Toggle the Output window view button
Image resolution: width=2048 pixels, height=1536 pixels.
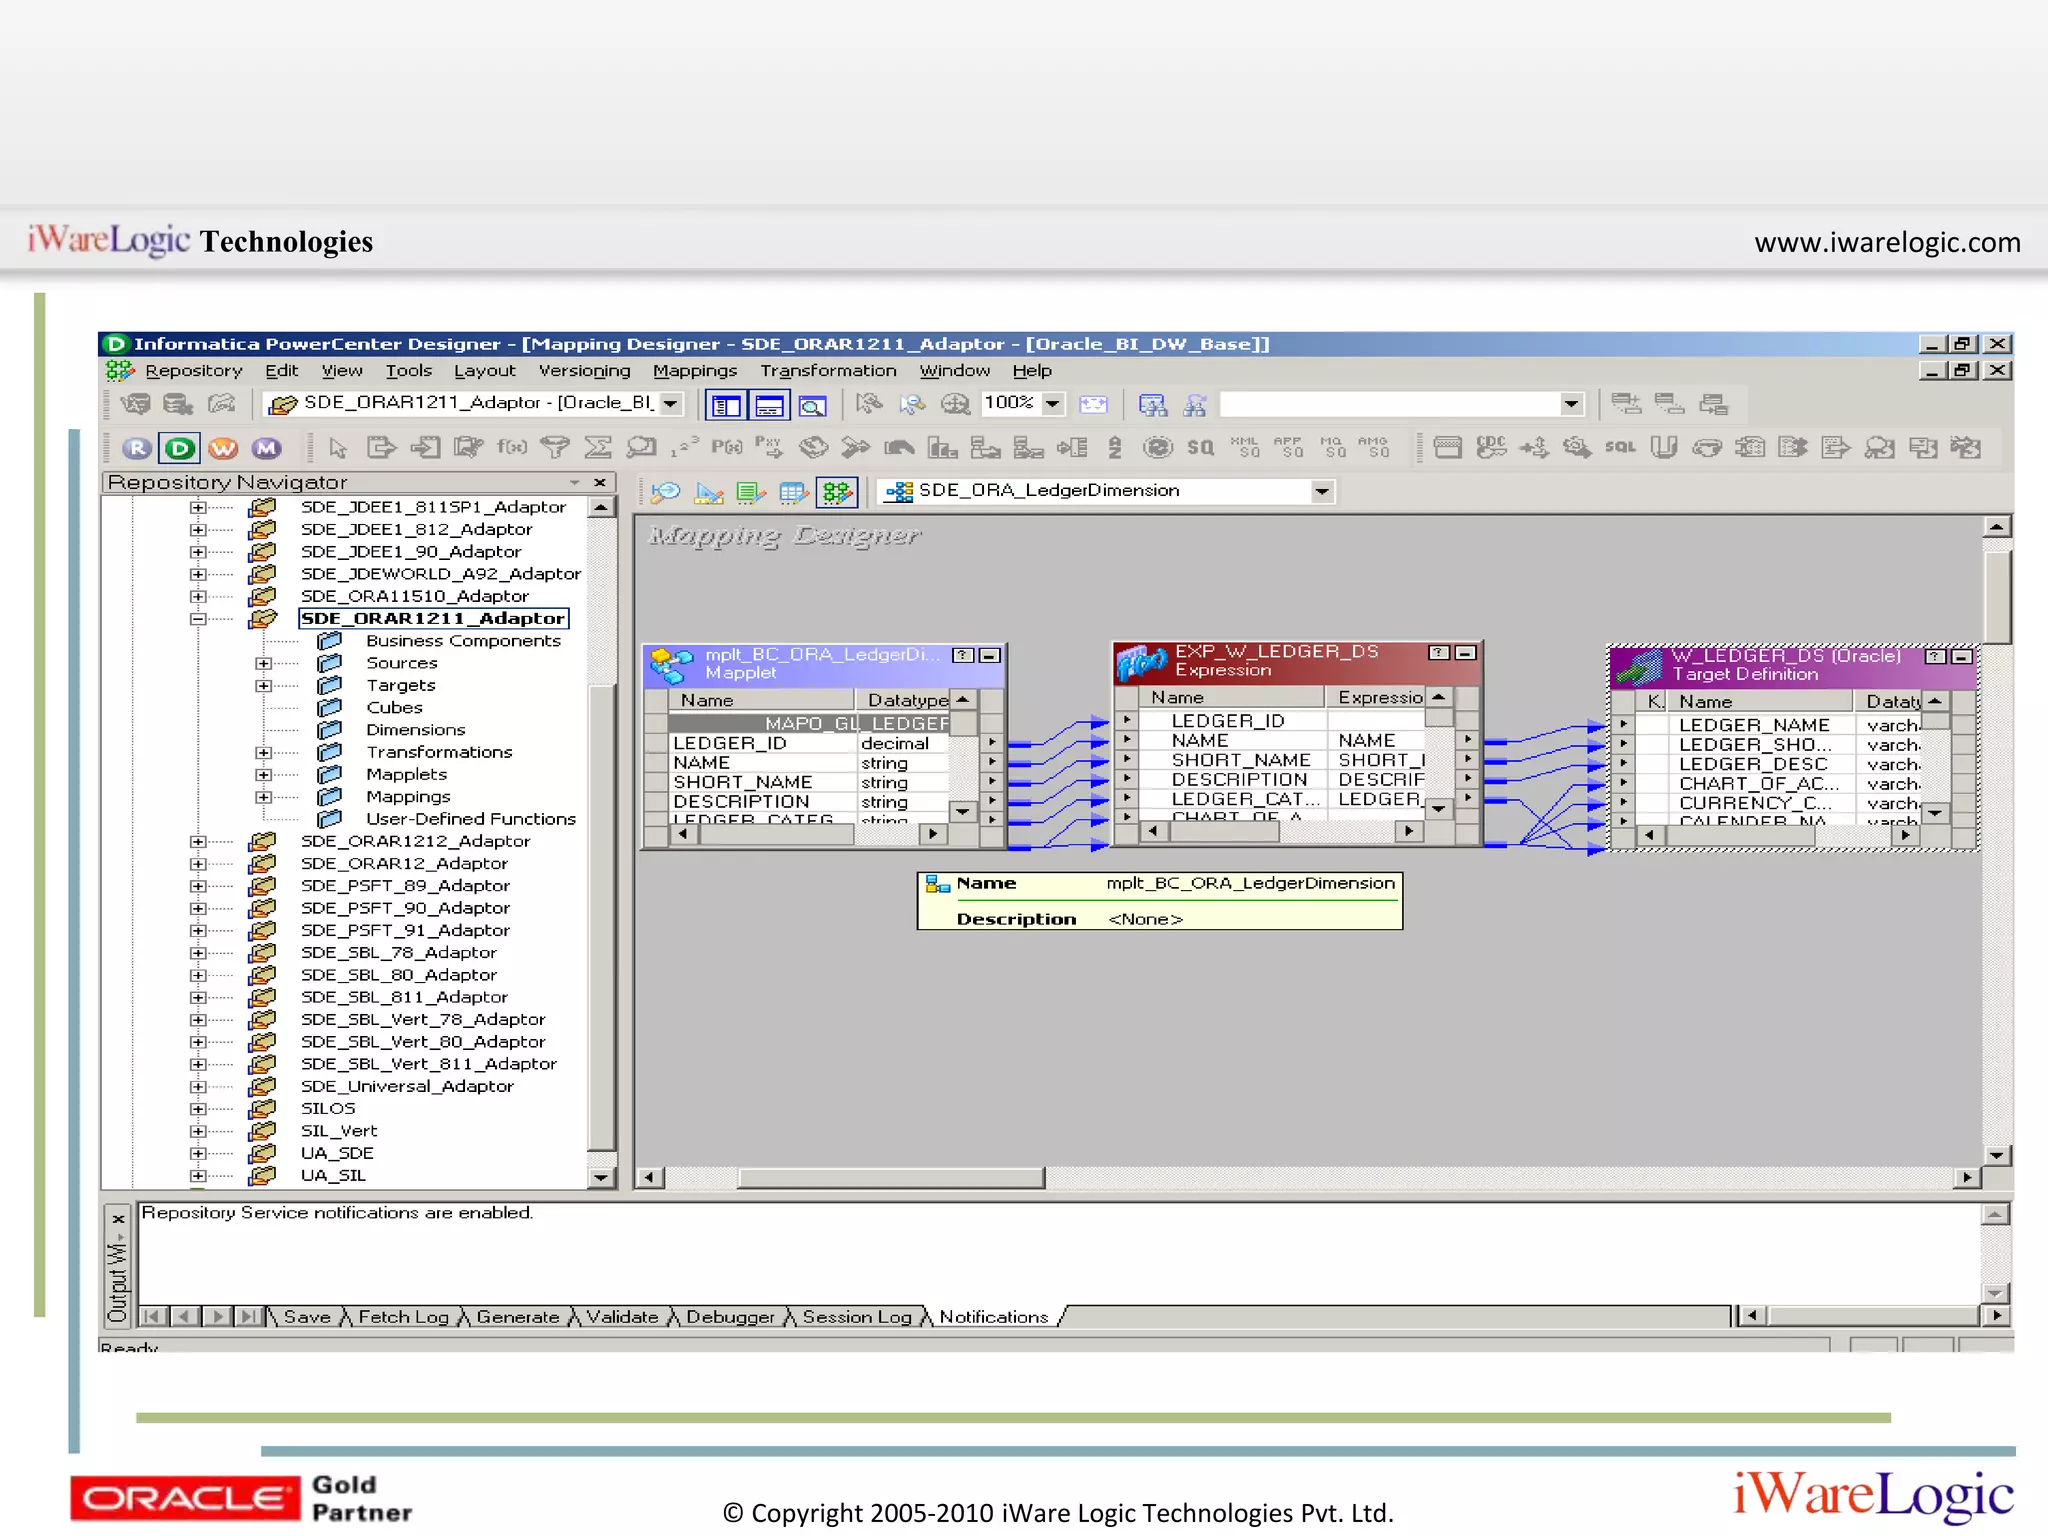point(769,405)
